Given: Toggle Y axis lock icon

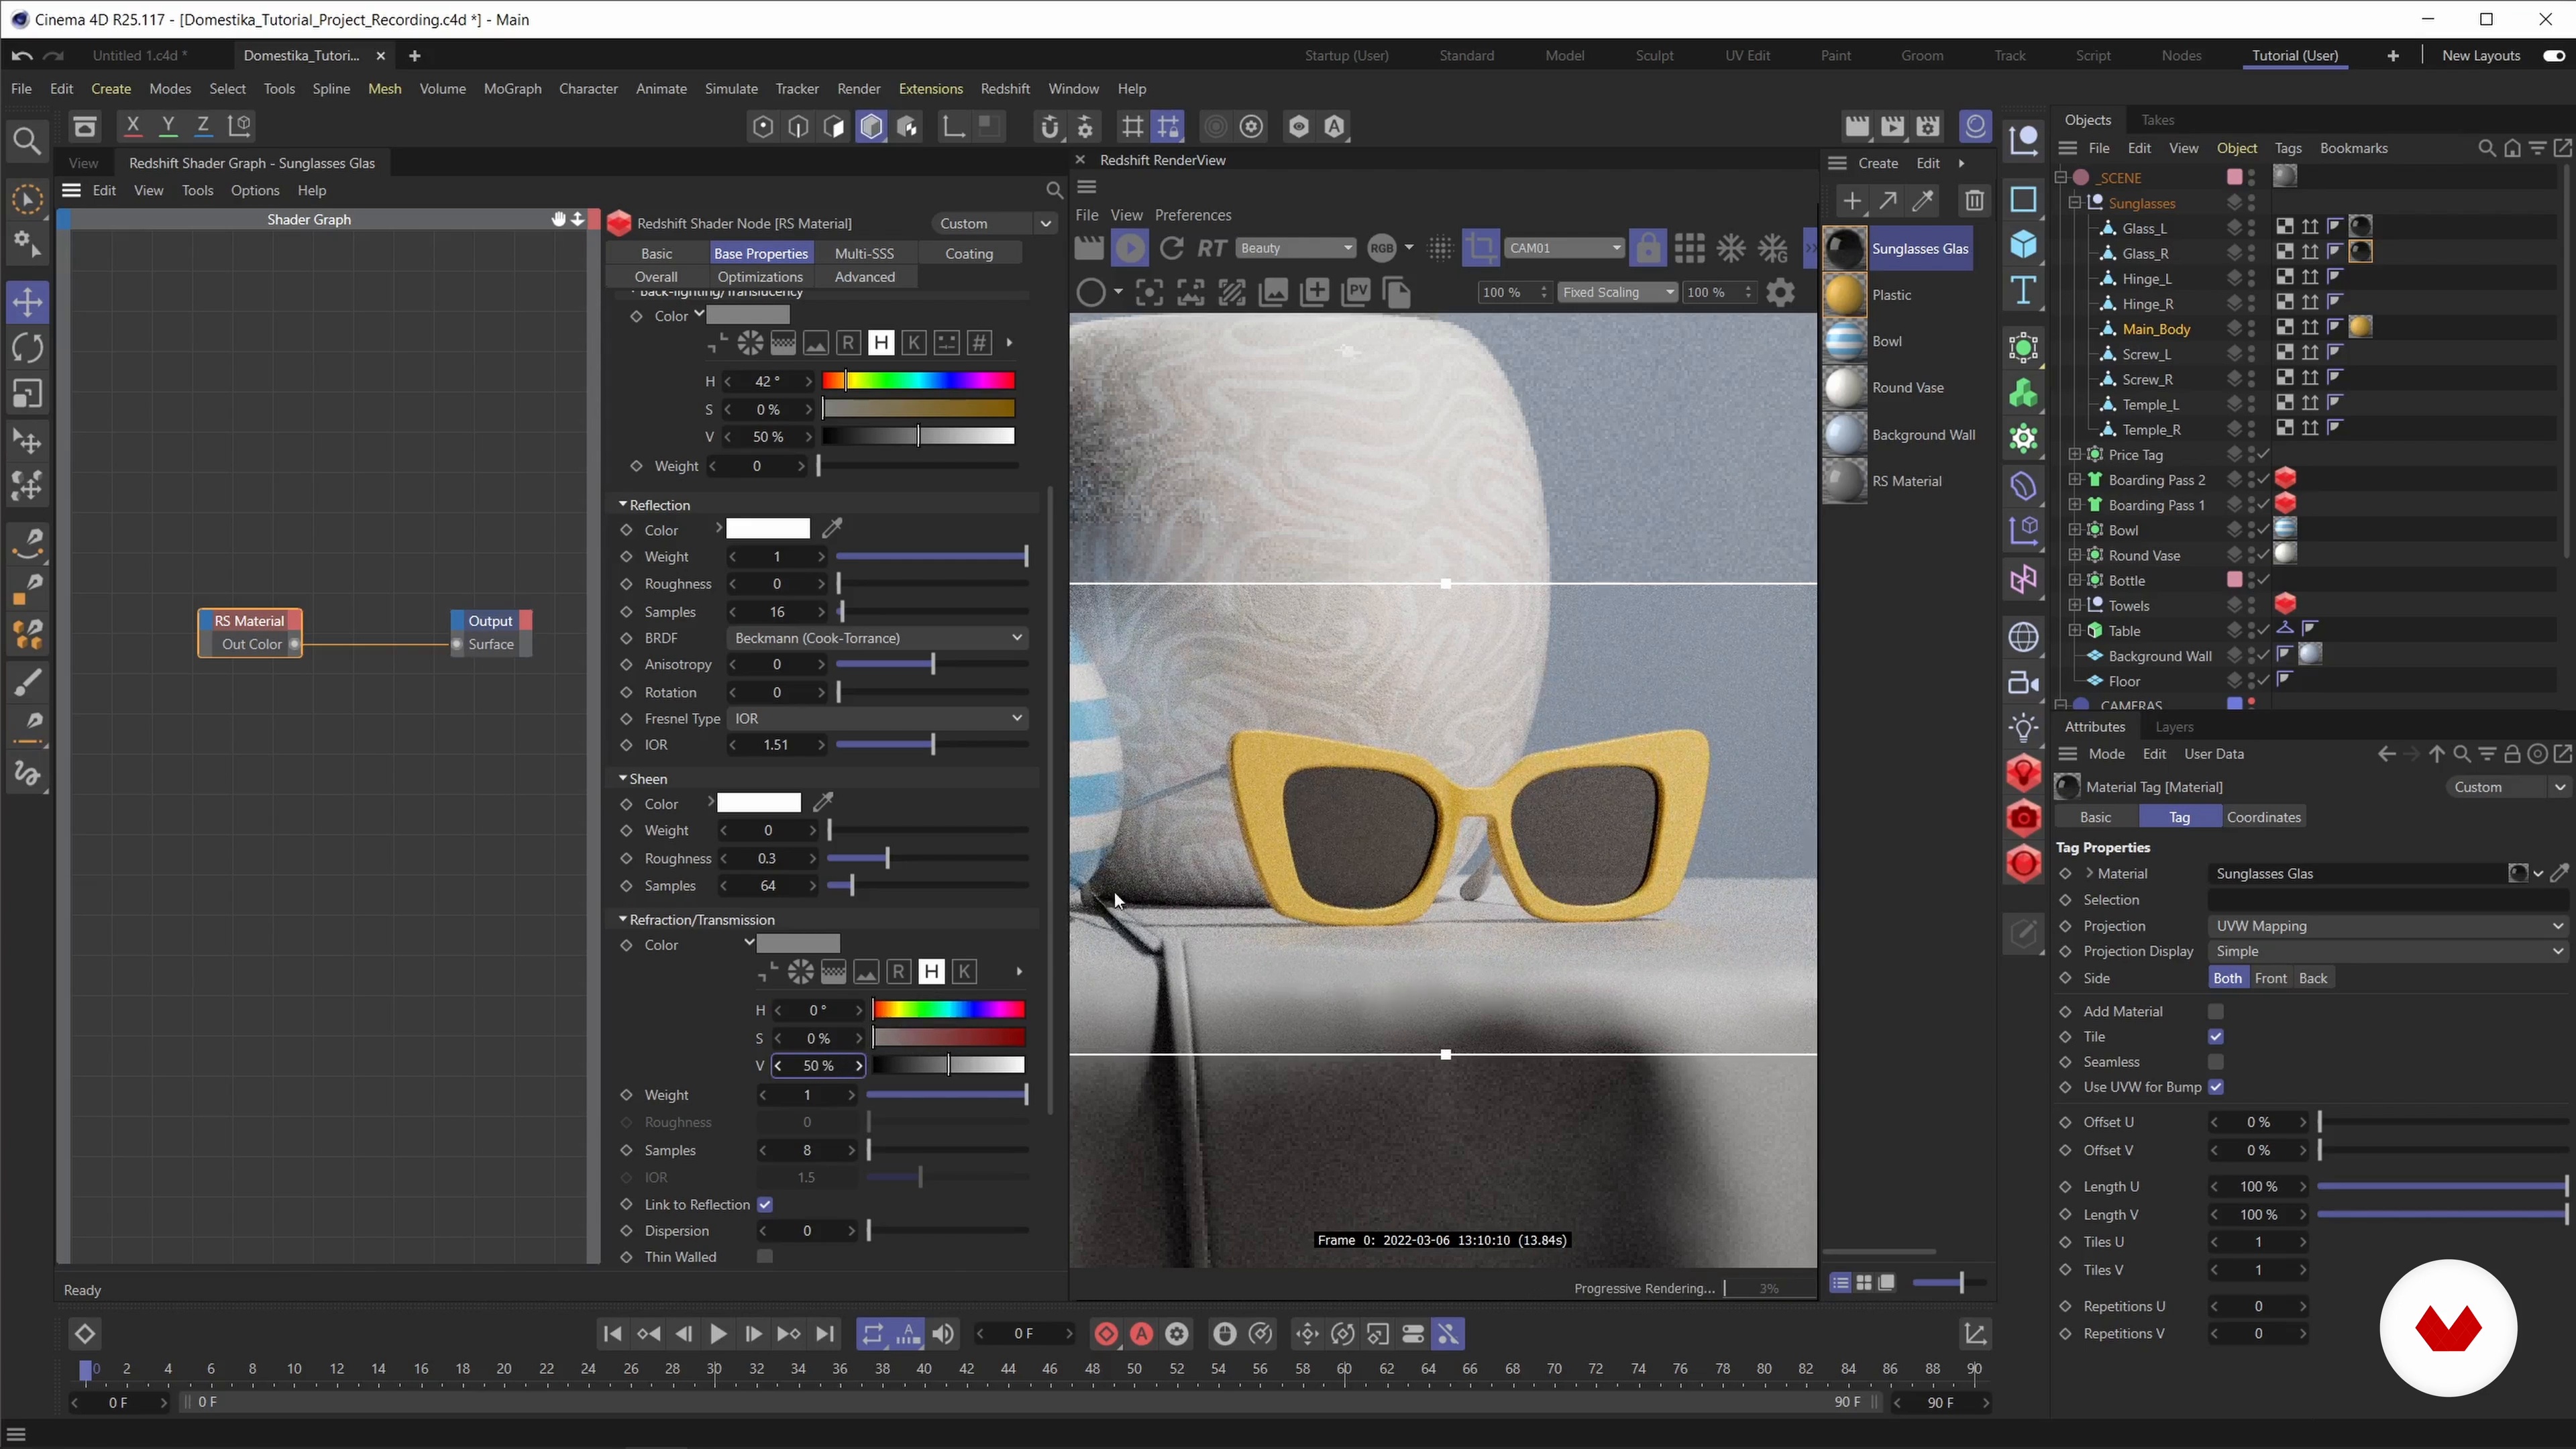Looking at the screenshot, I should click(168, 126).
